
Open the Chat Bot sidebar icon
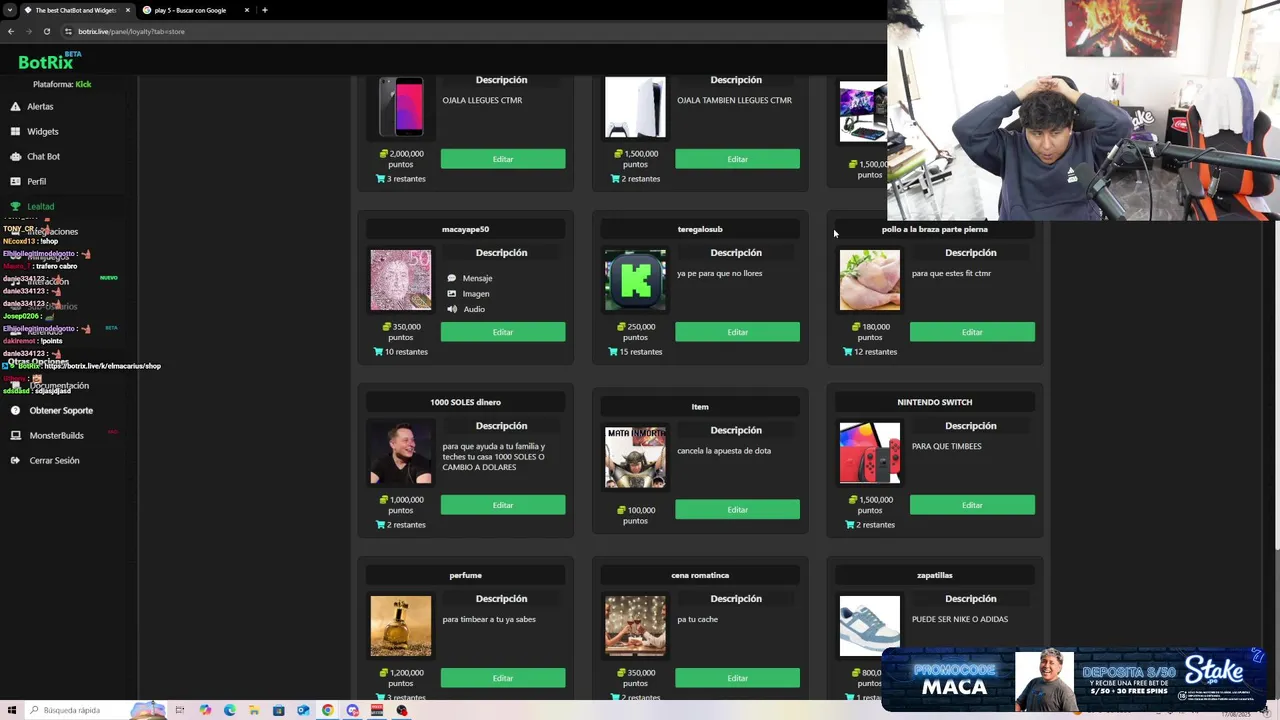(x=15, y=156)
